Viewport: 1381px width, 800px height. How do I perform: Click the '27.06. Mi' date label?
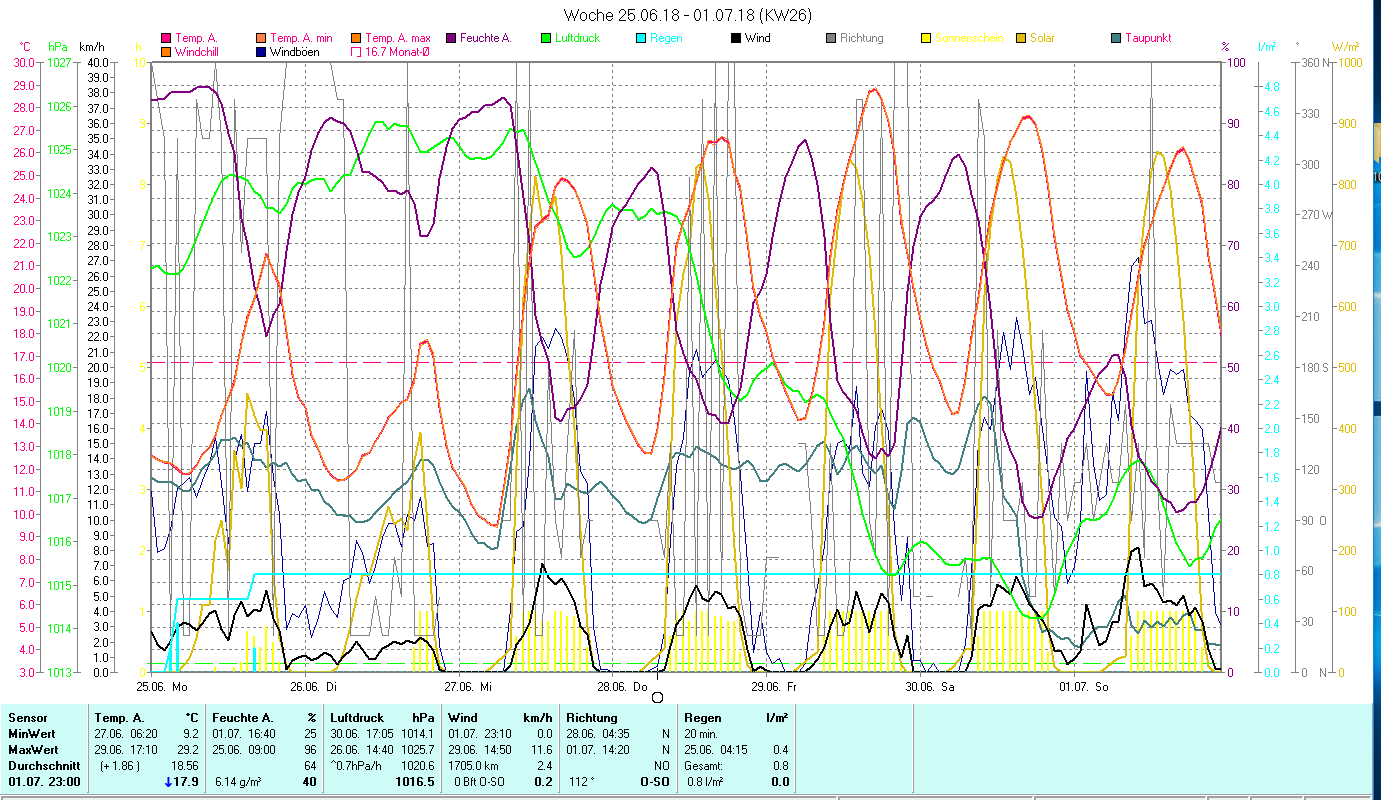pos(468,687)
